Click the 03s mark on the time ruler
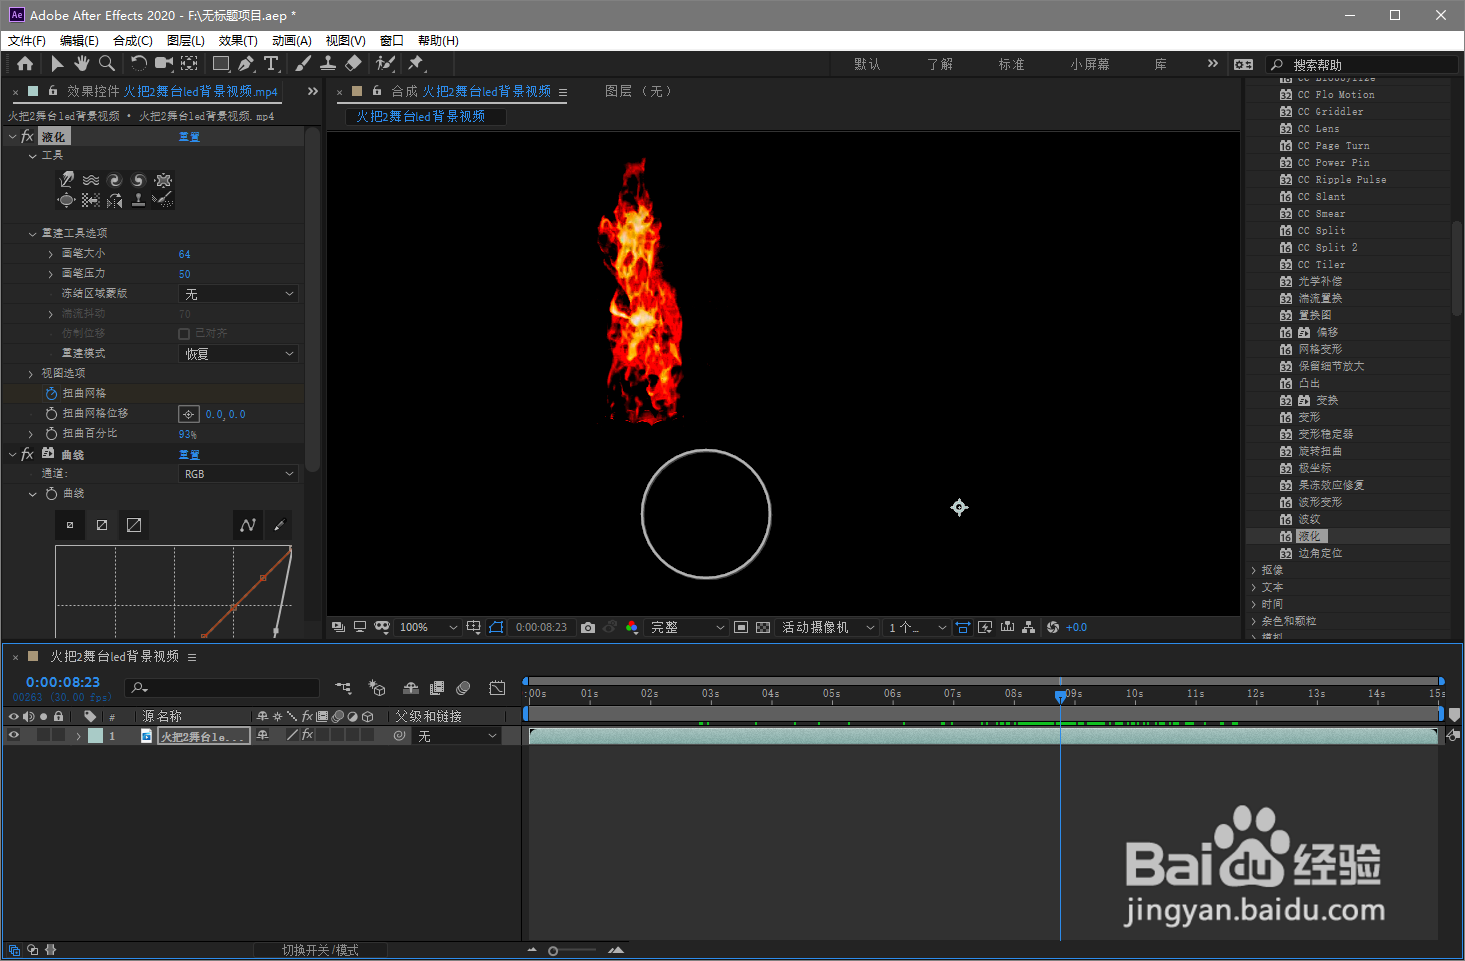The width and height of the screenshot is (1465, 961). tap(710, 693)
